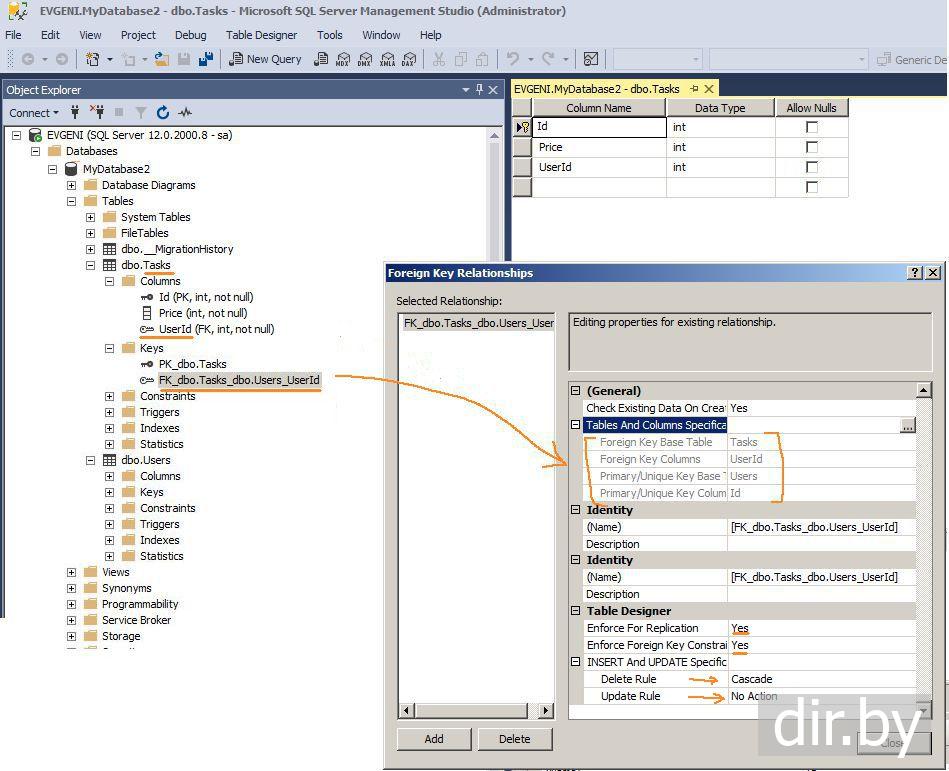Viewport: 949px width, 771px height.
Task: Click the Save All toolbar icon
Action: pos(206,59)
